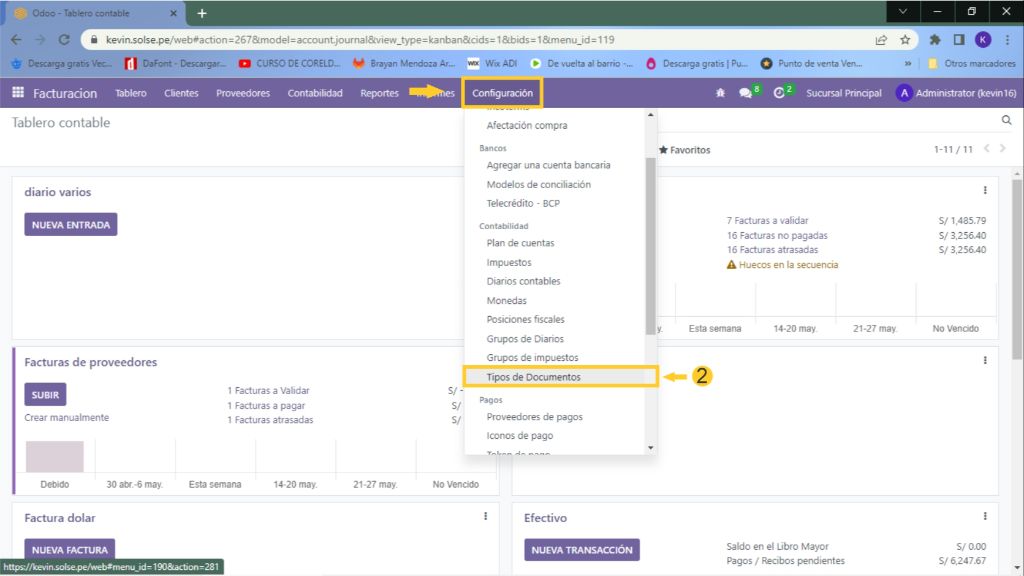Bookmark this page with the star icon
Screen dimensions: 1024x576
click(905, 40)
